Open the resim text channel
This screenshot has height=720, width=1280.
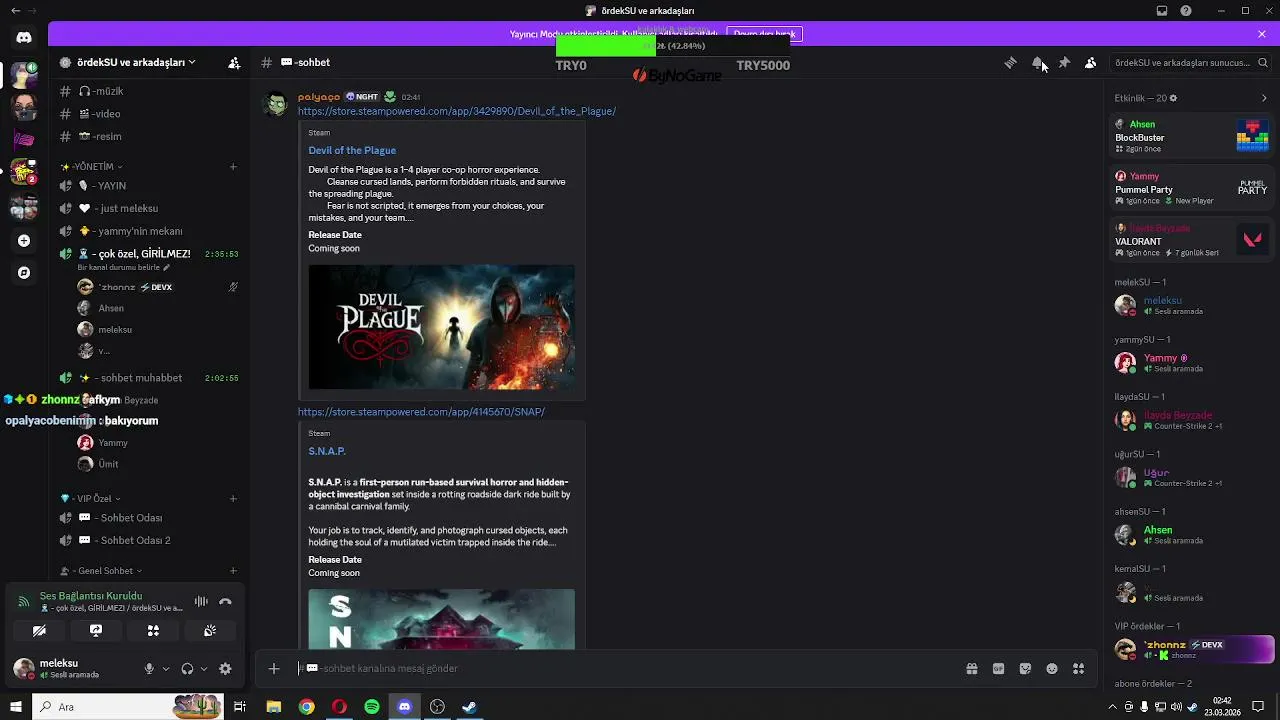(150, 136)
